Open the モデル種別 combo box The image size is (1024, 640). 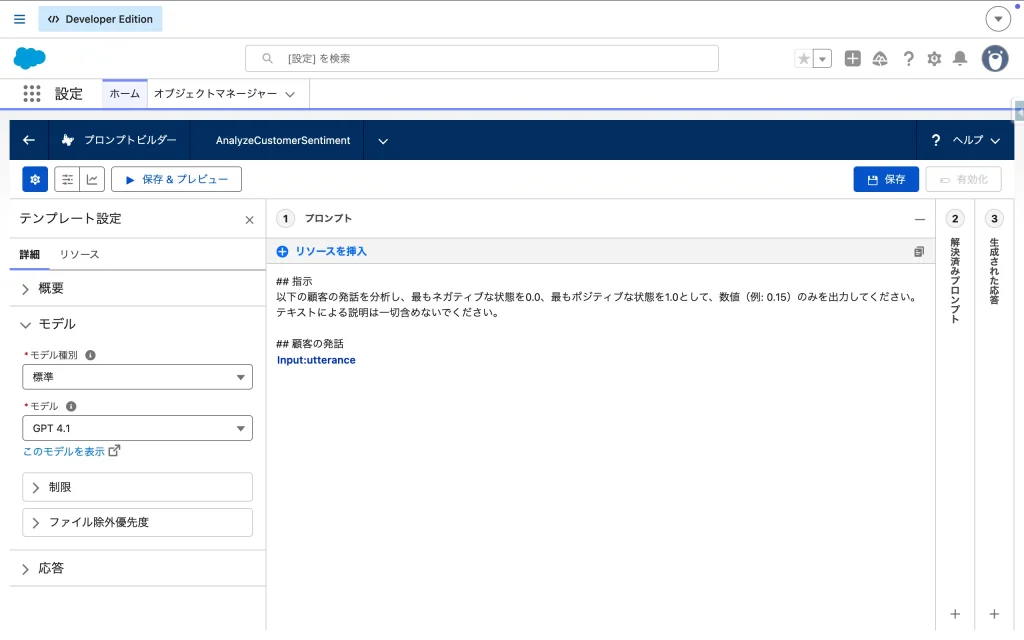tap(137, 377)
